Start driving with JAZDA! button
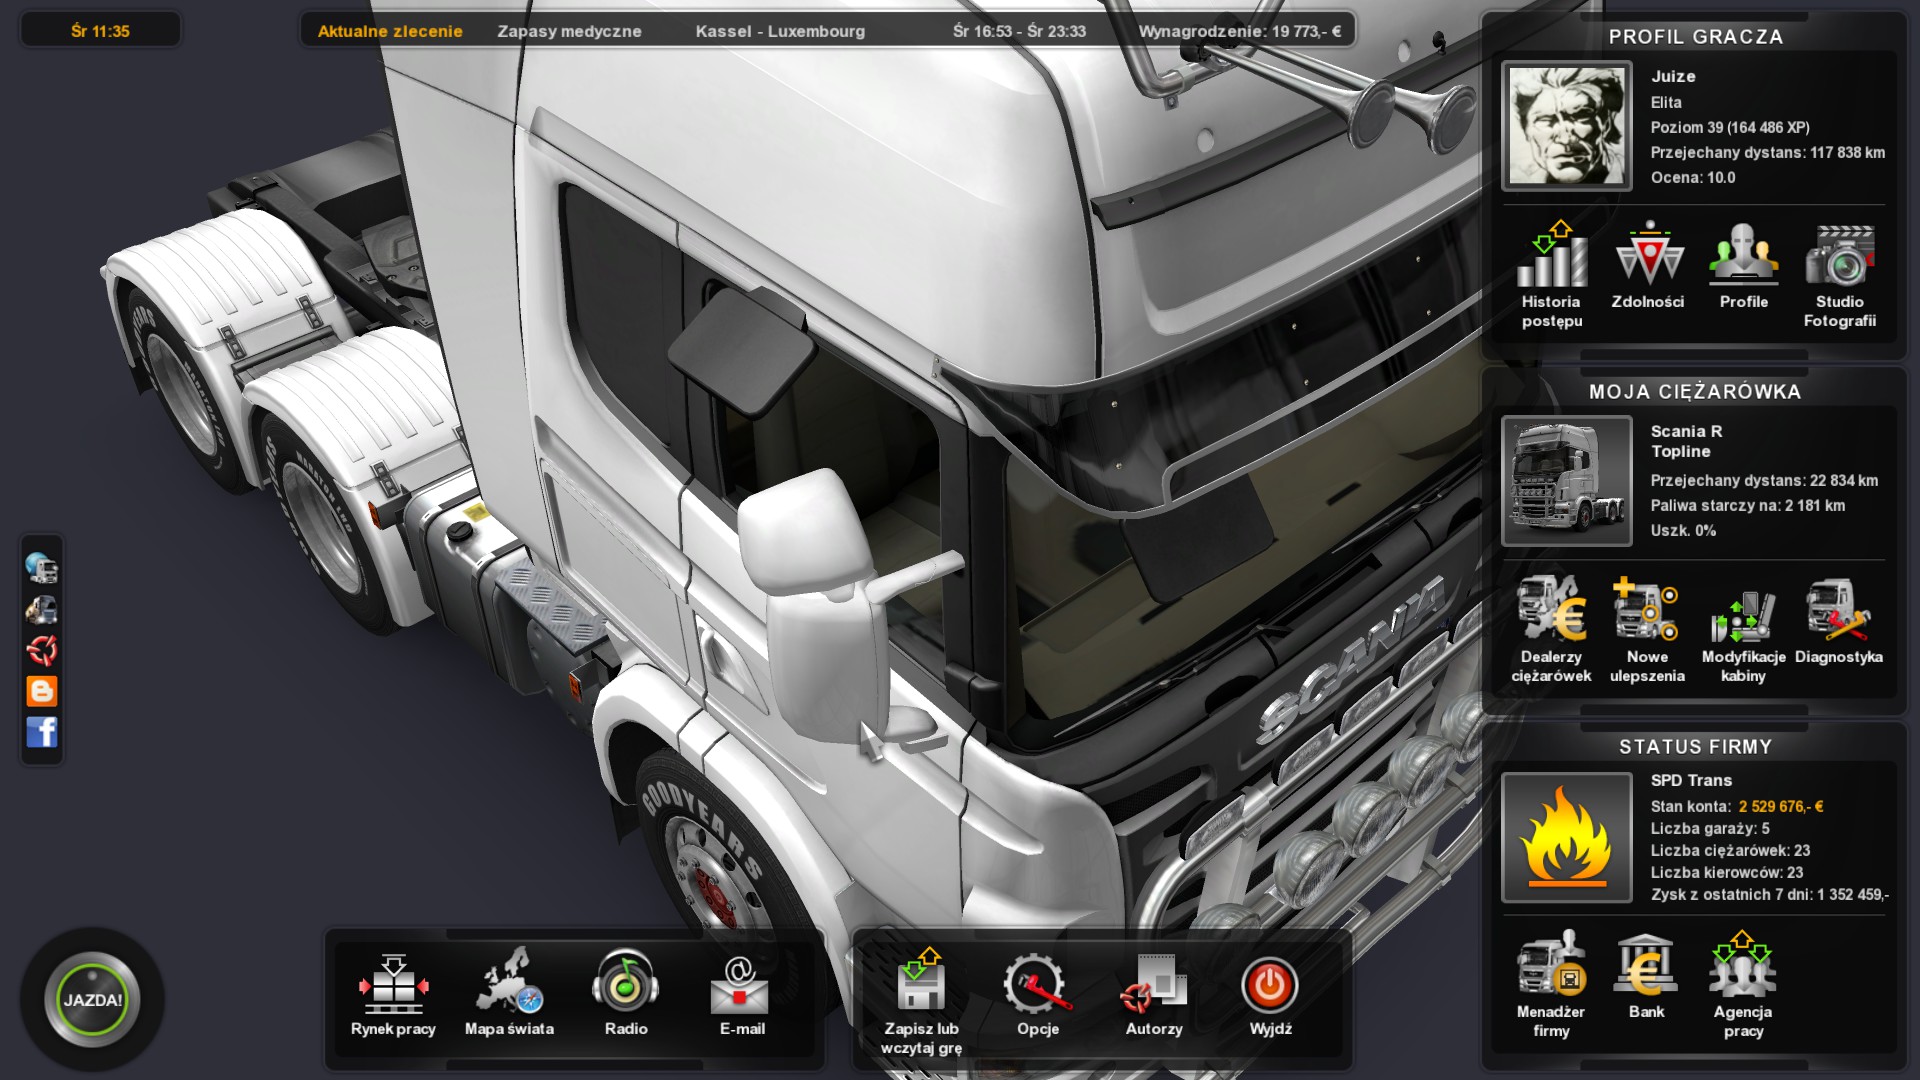 tap(92, 1000)
